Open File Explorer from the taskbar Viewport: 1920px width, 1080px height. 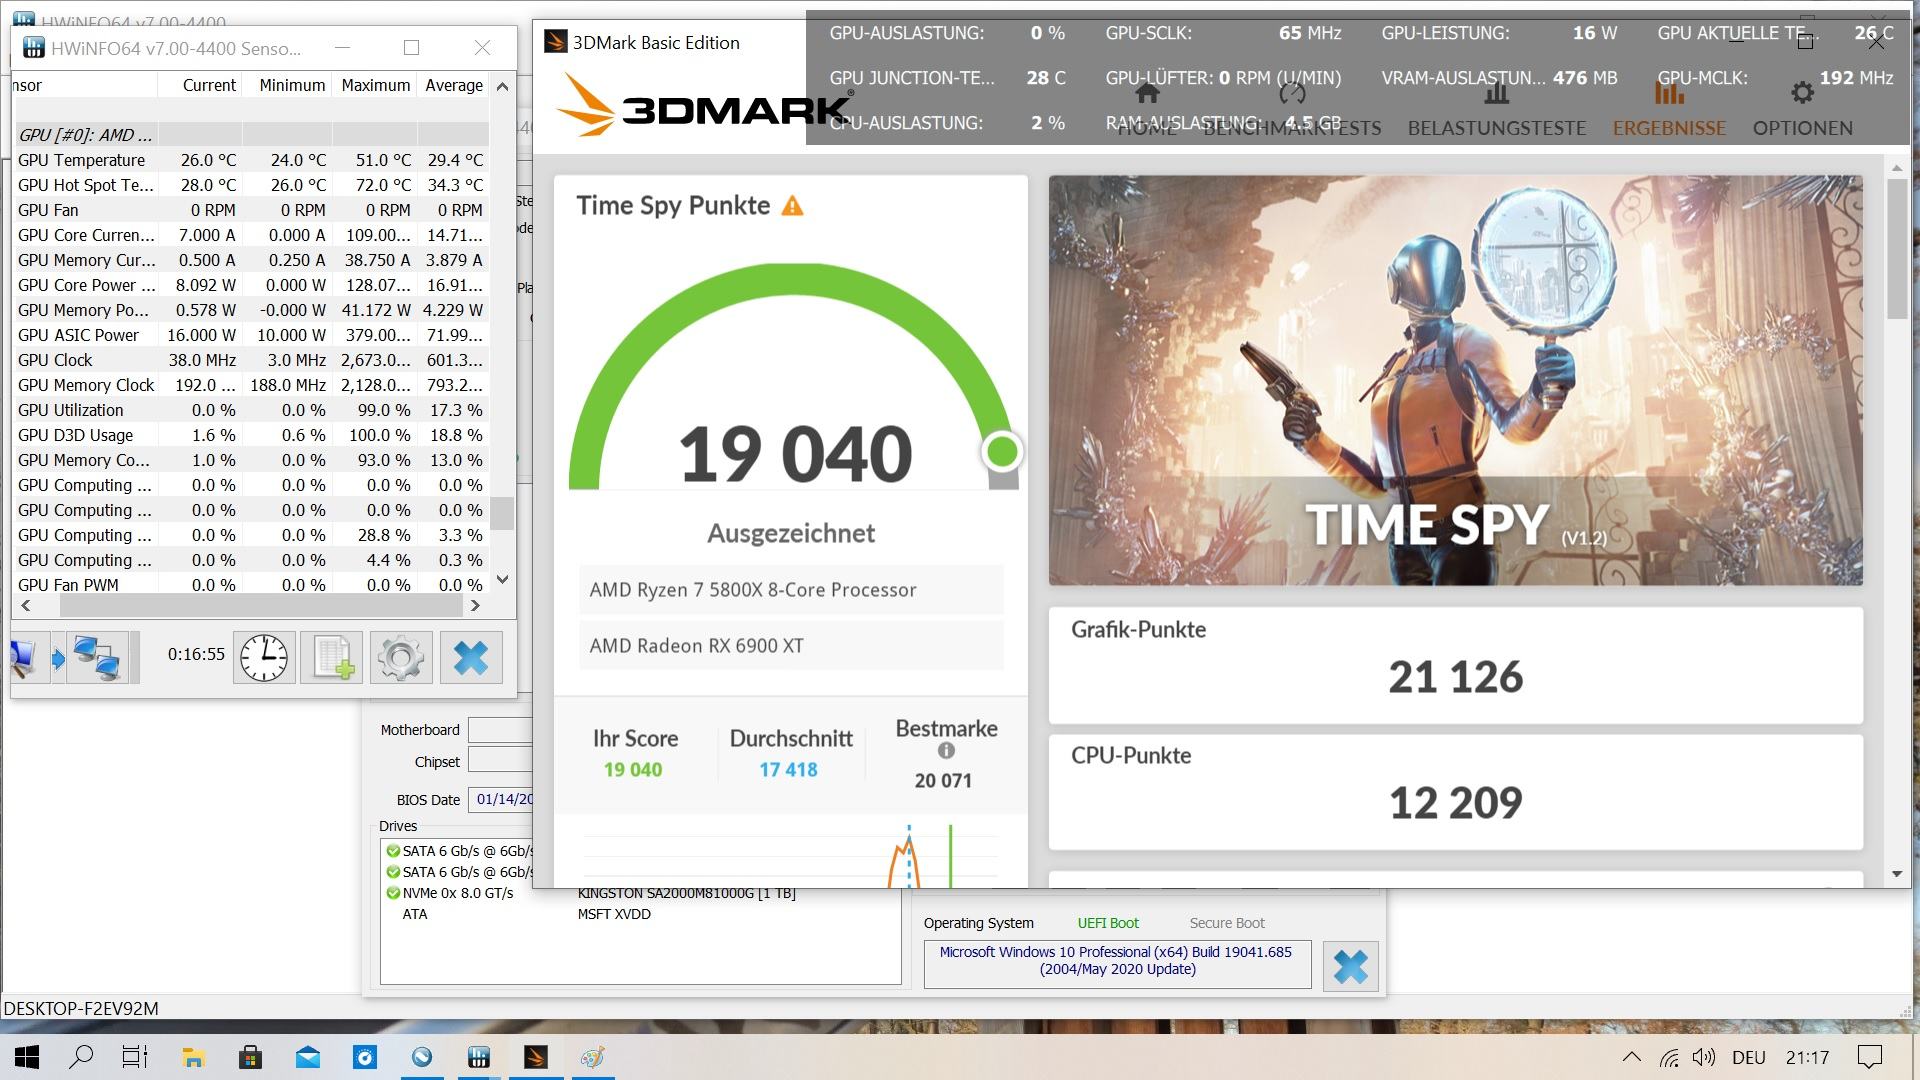[x=193, y=1057]
